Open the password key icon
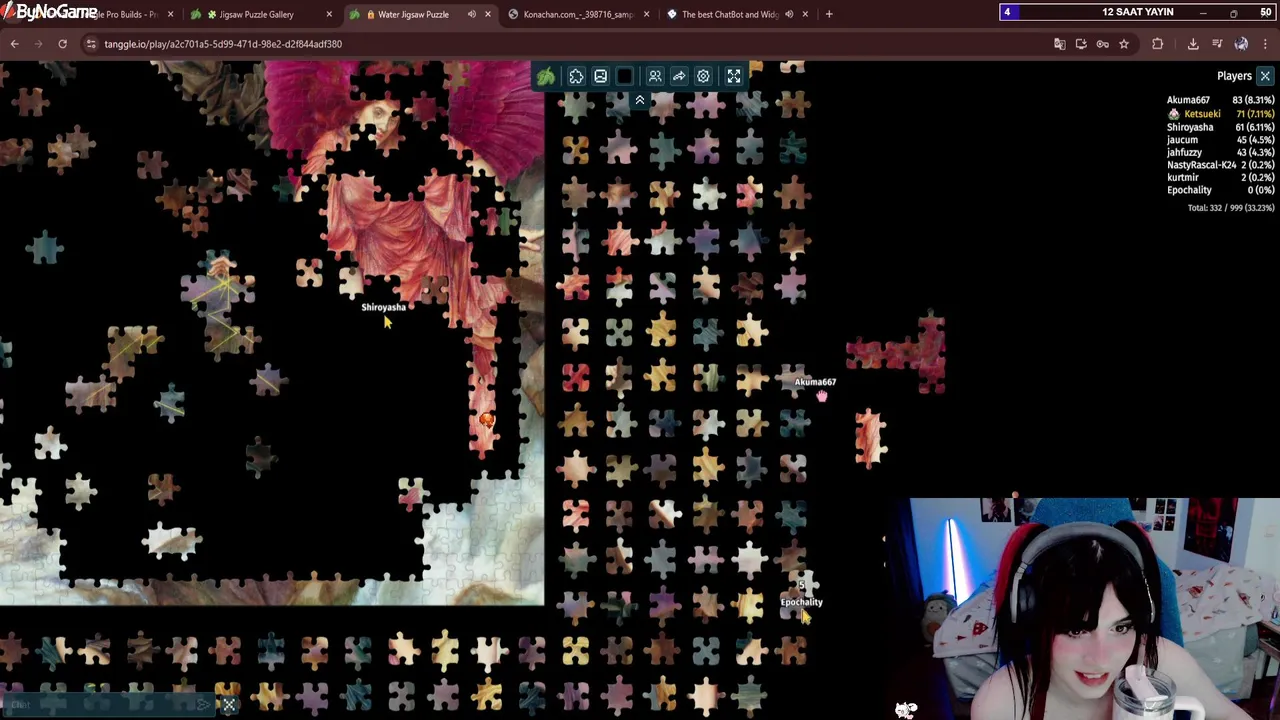1280x720 pixels. [1102, 44]
